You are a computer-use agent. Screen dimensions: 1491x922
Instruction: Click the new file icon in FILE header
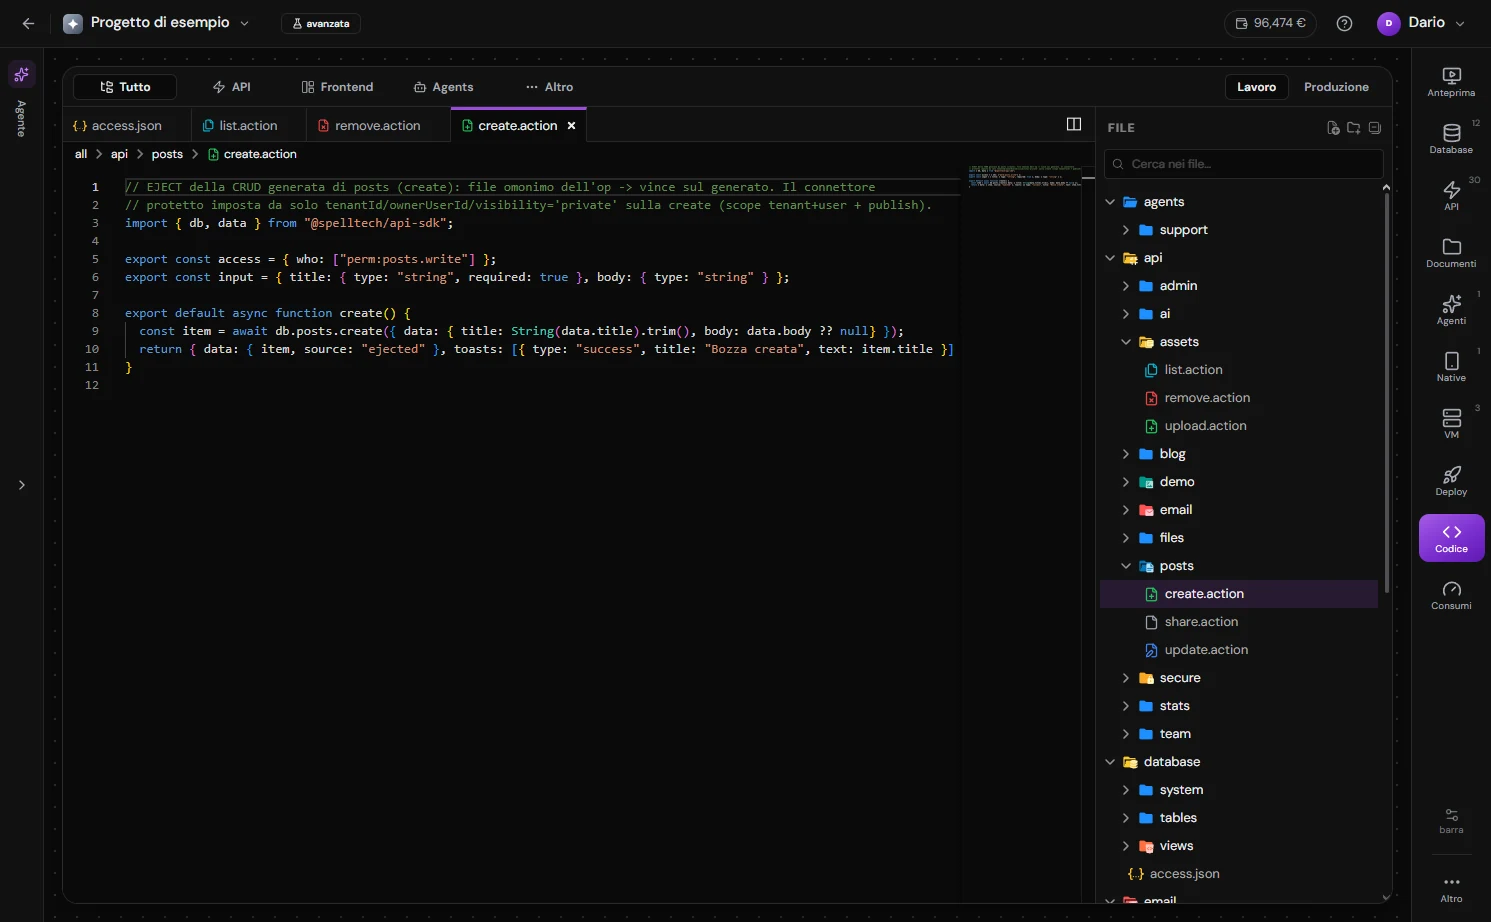point(1333,128)
